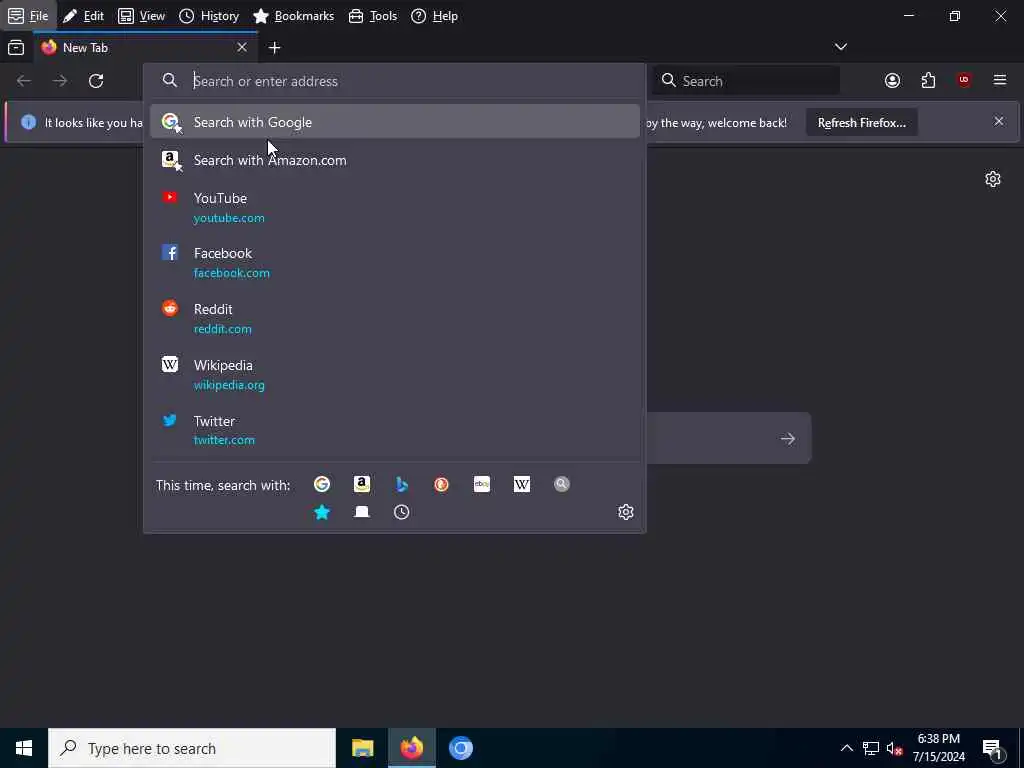This screenshot has width=1024, height=768.
Task: Search bookmarks with the star icon
Action: click(322, 512)
